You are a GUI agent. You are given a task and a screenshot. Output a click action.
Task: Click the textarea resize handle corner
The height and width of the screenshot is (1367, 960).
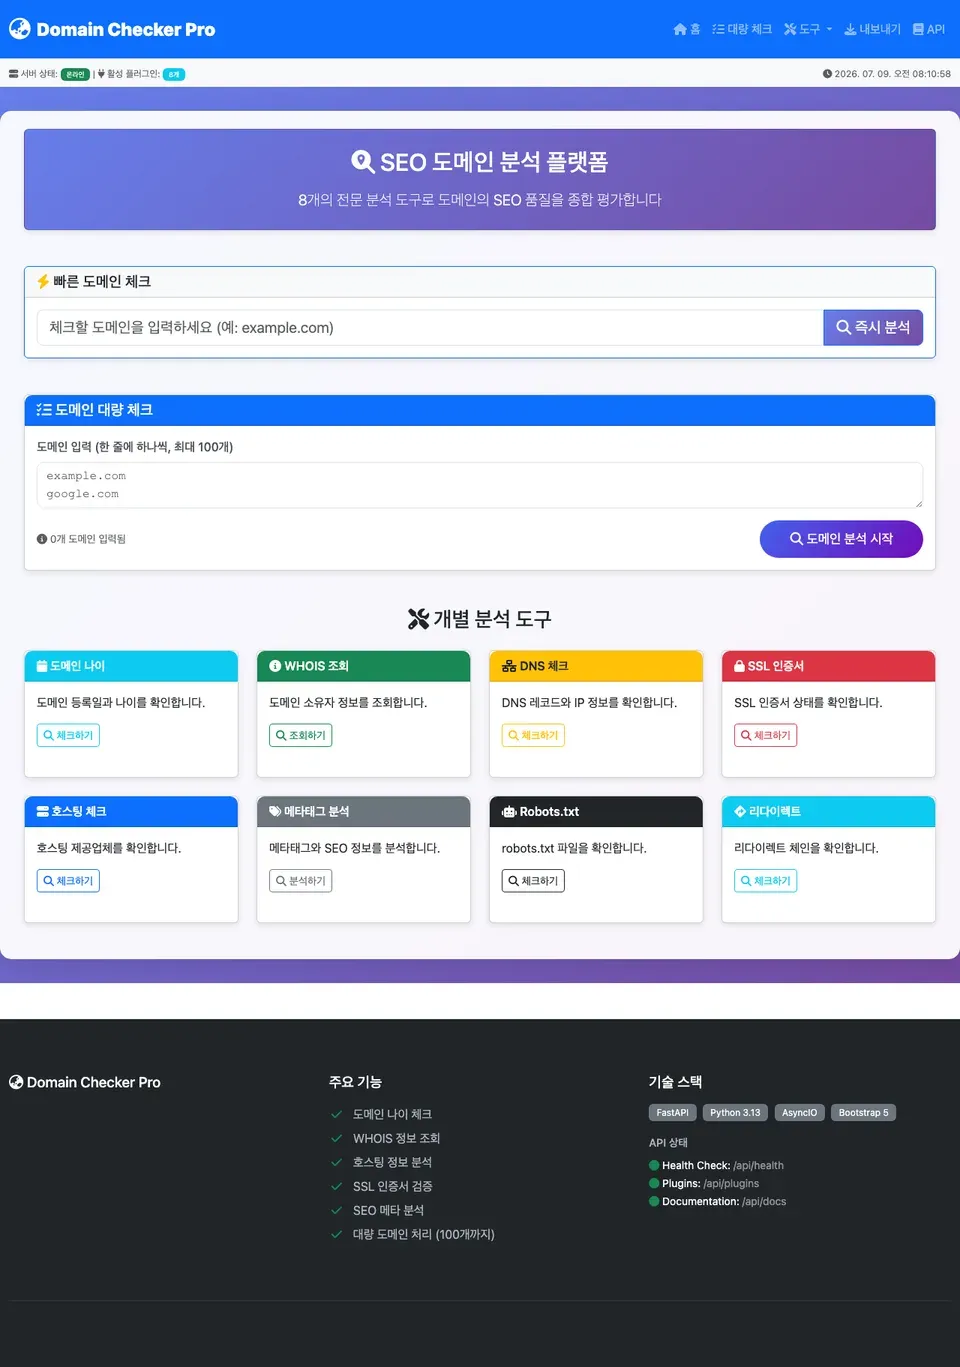(x=918, y=504)
